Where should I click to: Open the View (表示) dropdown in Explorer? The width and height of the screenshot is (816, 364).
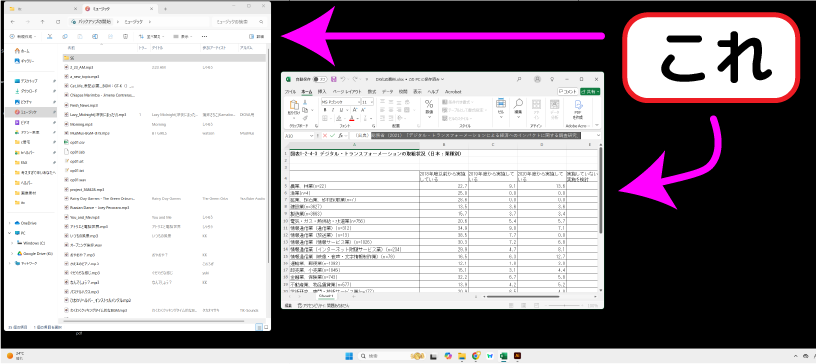point(183,36)
